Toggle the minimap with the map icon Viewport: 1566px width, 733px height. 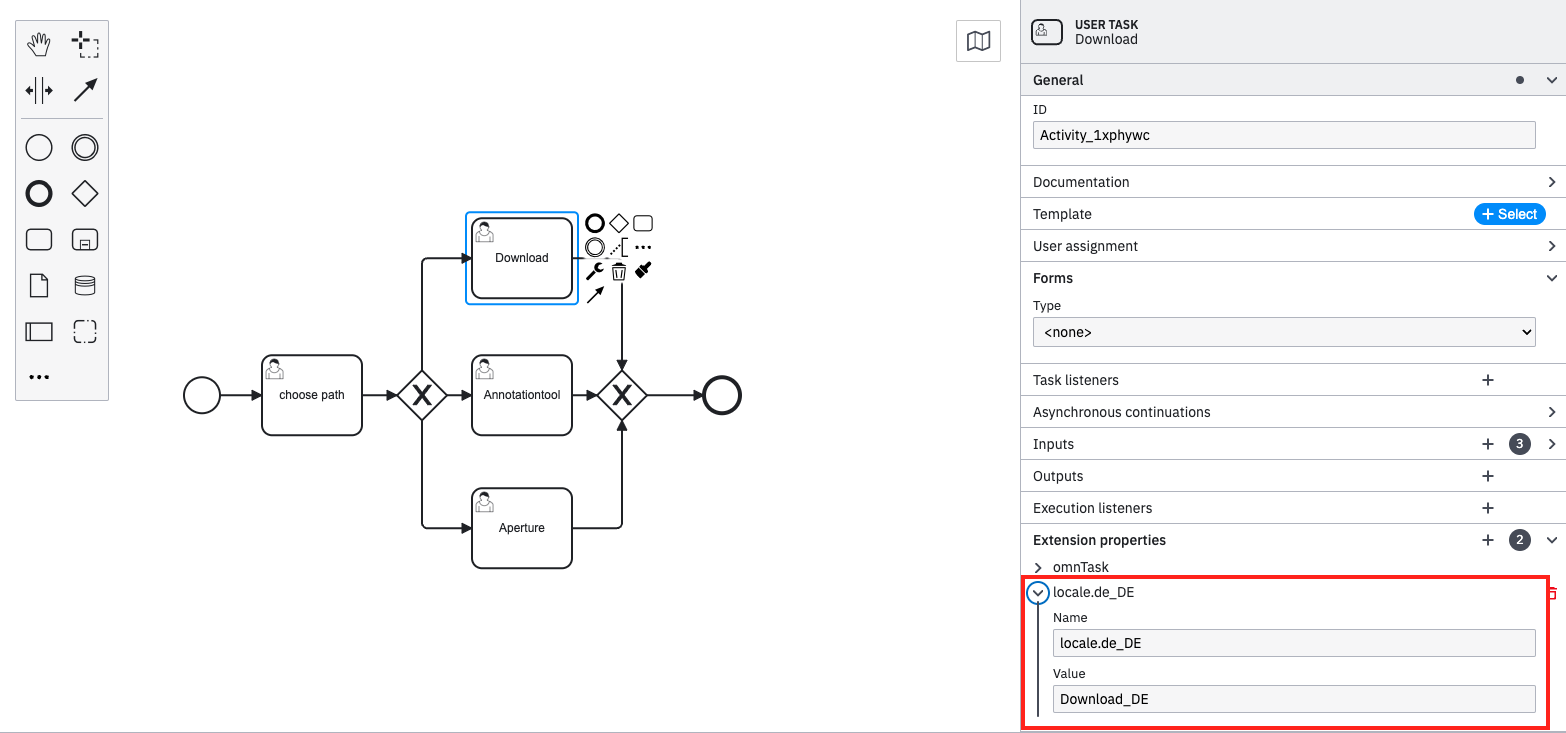[x=978, y=40]
